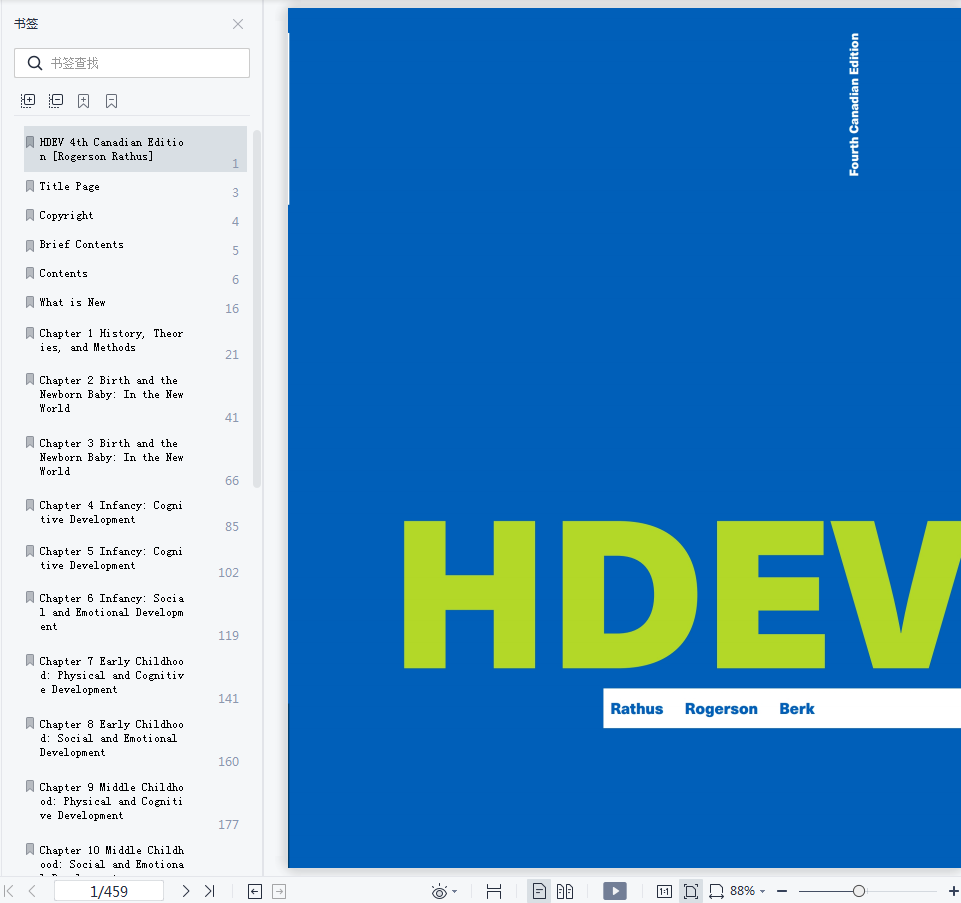The image size is (961, 903).
Task: Click the bookmark flag icon beside What is New
Action: [29, 302]
